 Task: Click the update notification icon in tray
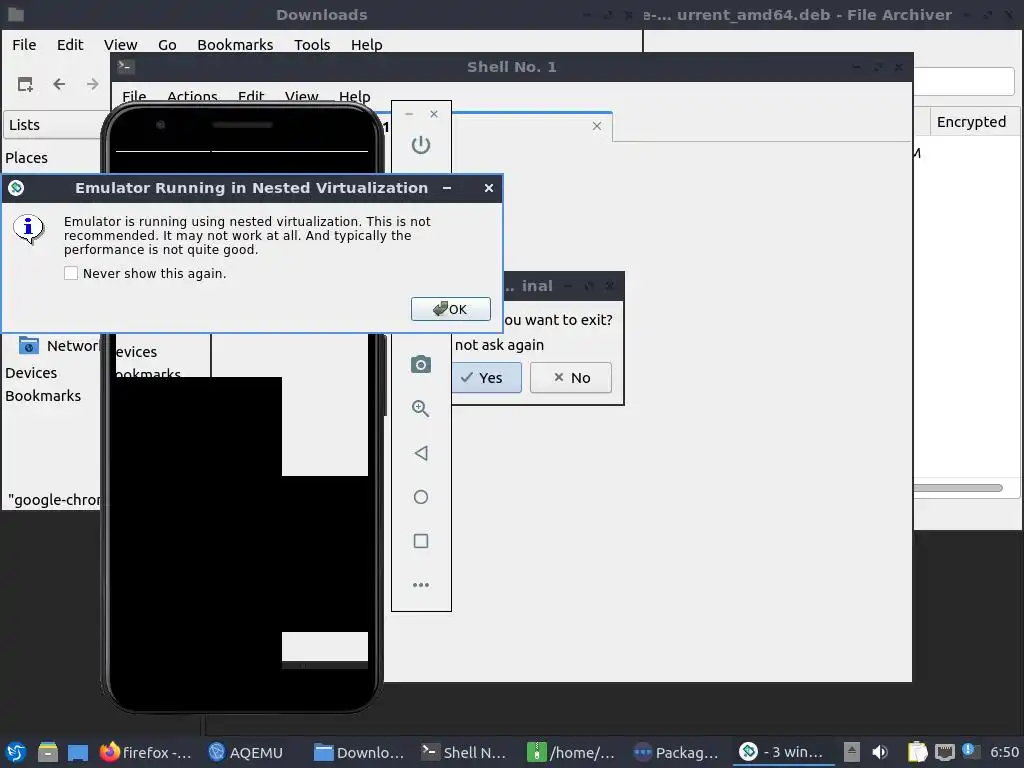969,751
